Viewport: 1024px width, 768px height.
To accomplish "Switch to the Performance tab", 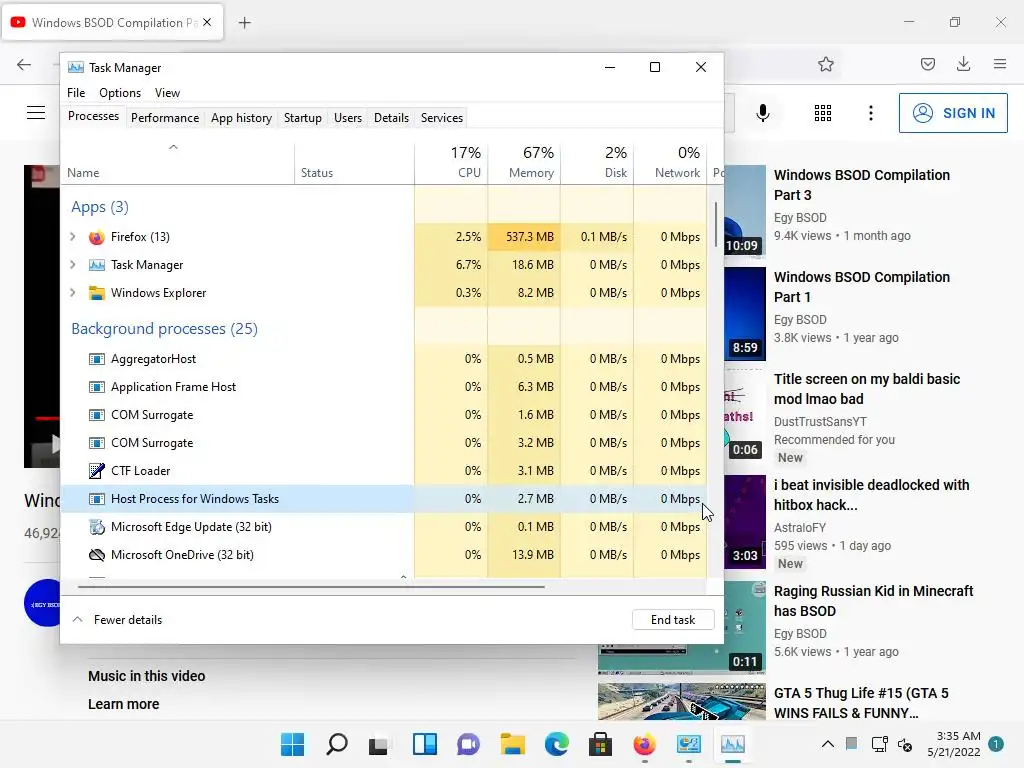I will 165,118.
